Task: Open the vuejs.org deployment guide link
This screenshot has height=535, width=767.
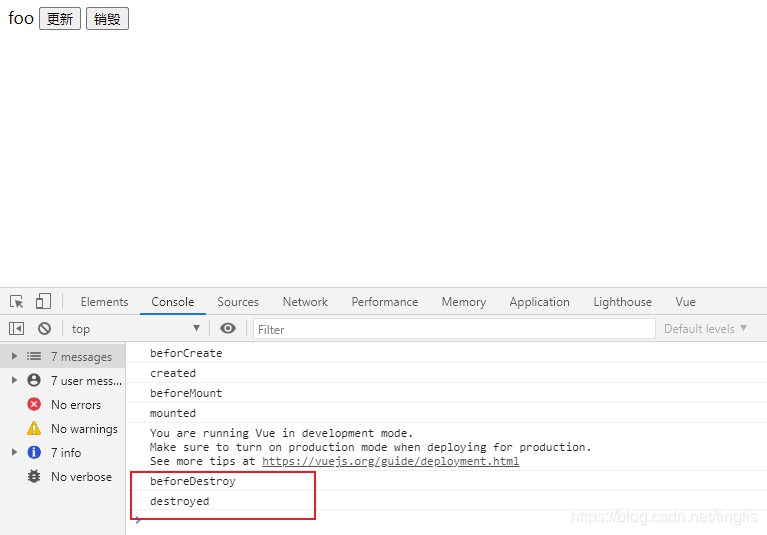Action: coord(390,461)
